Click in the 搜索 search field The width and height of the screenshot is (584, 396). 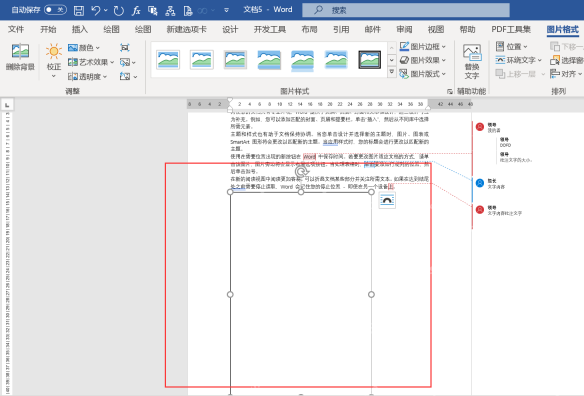tap(406, 10)
